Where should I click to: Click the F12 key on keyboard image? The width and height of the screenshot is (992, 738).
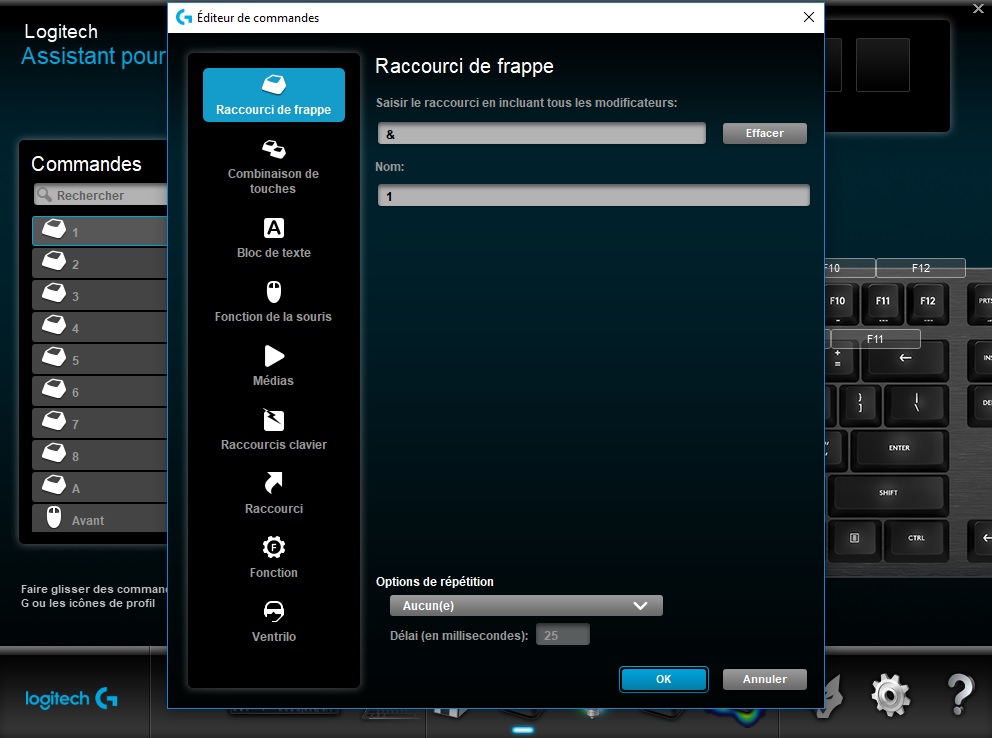(x=927, y=302)
